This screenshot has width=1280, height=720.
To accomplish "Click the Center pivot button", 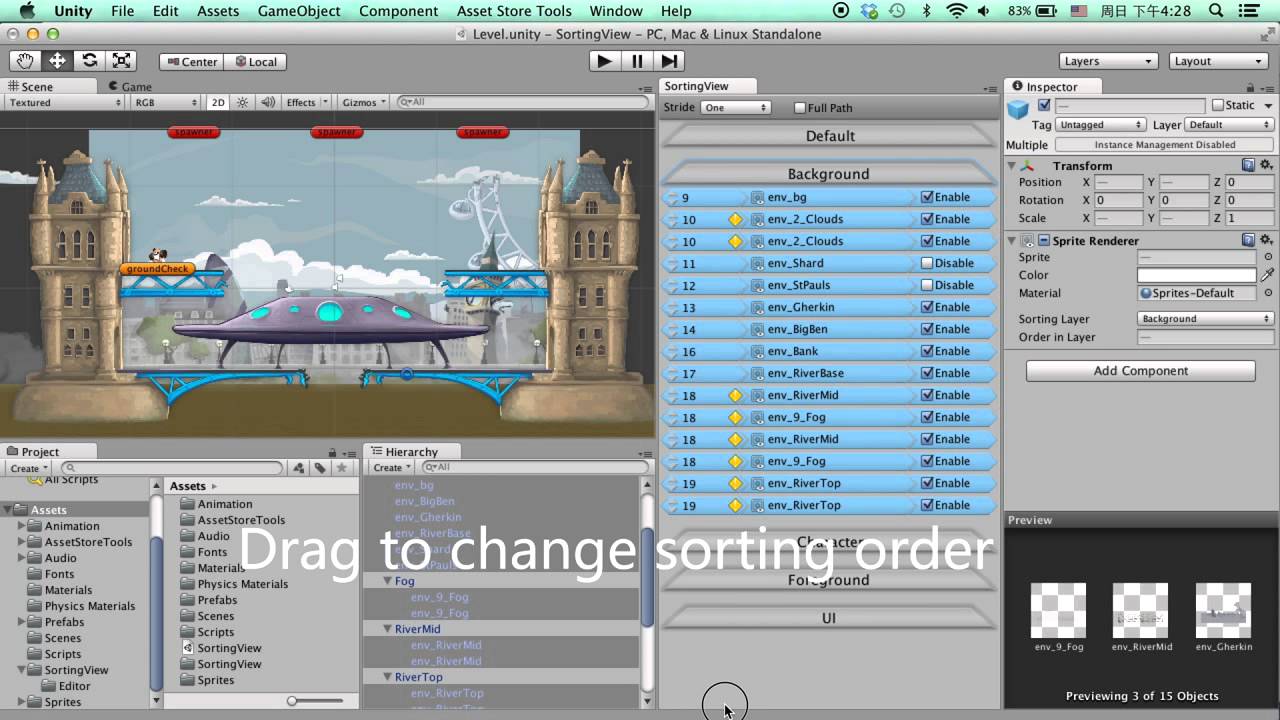I will tap(189, 62).
